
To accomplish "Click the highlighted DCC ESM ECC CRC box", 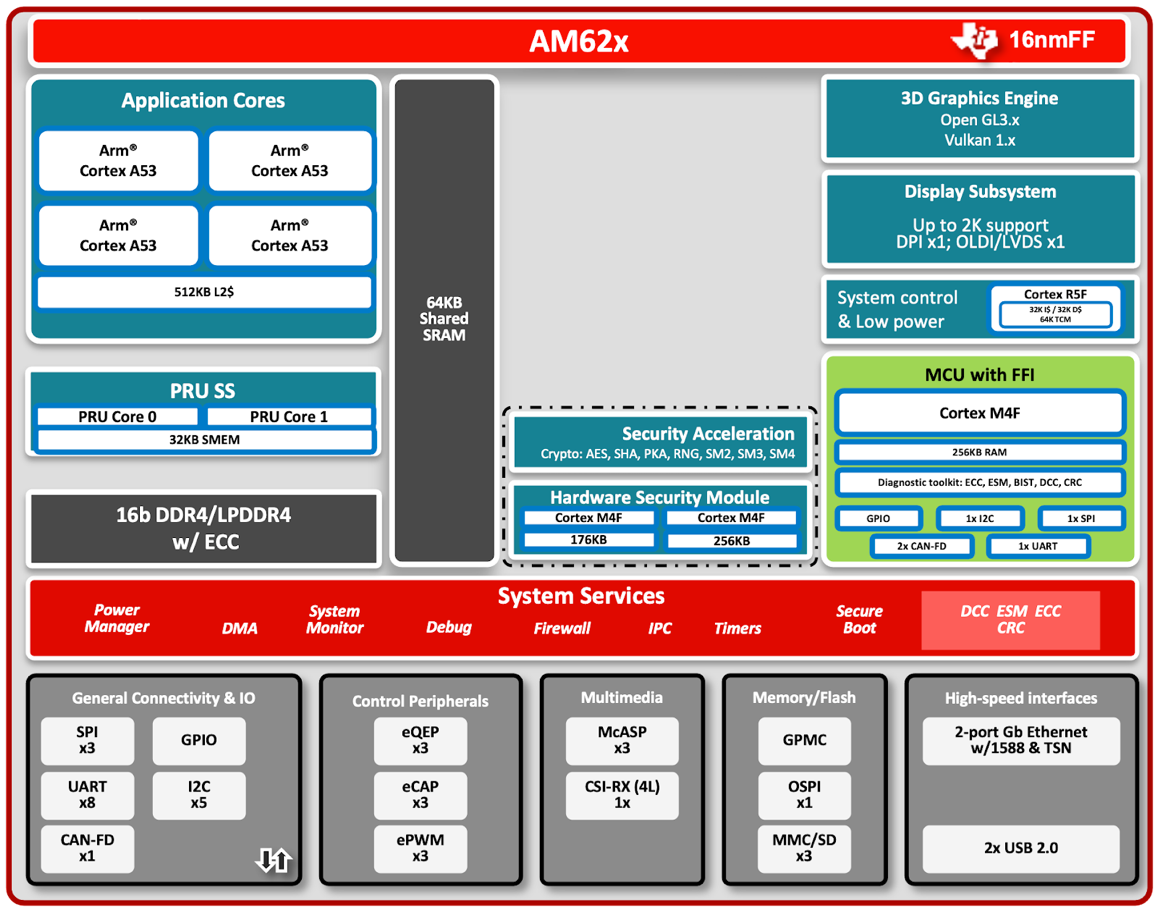I will (1010, 620).
